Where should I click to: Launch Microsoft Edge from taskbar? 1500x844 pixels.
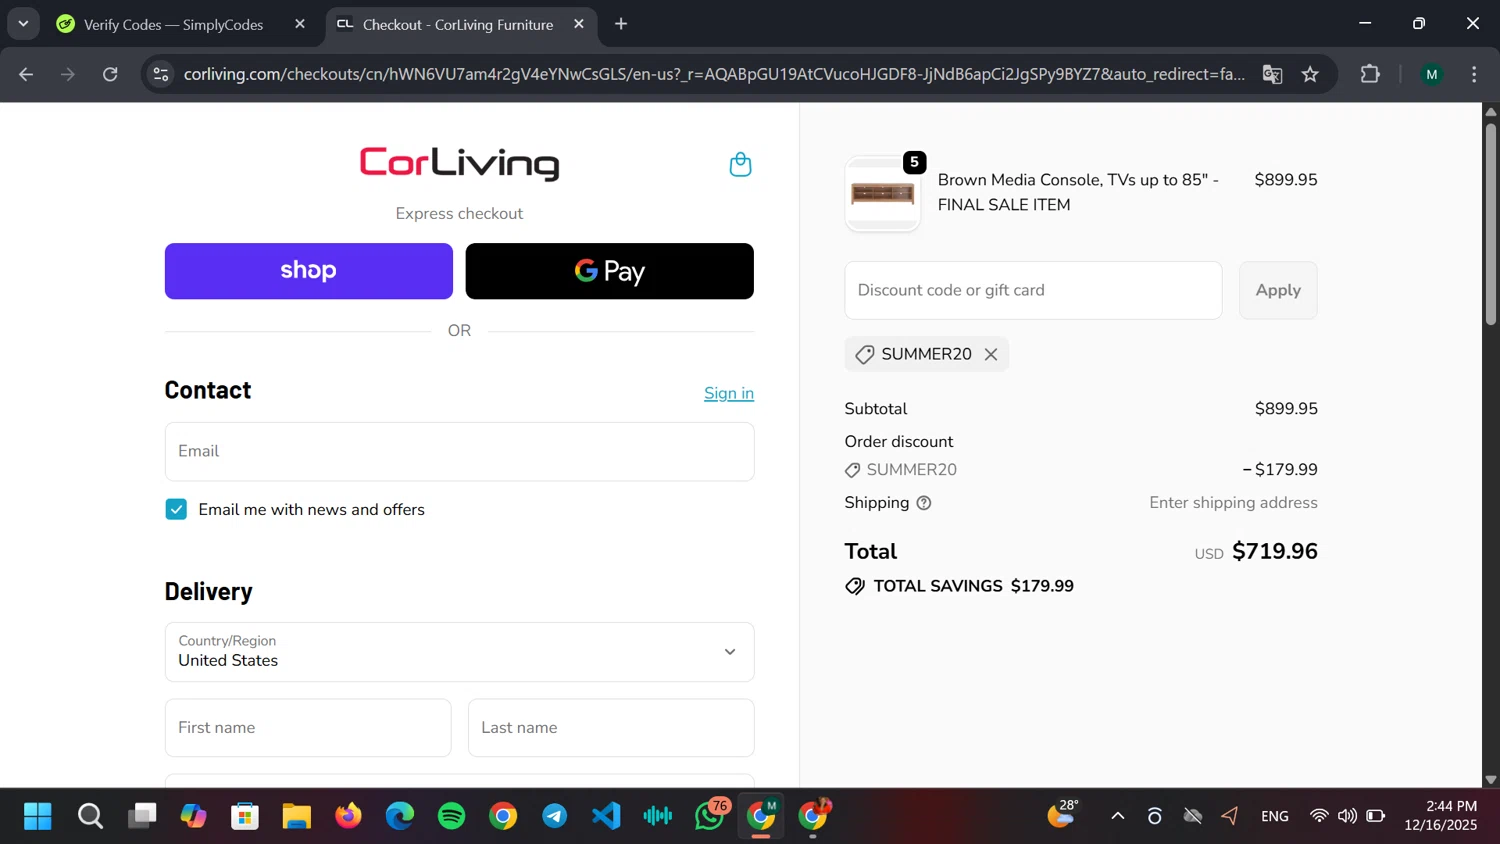pyautogui.click(x=400, y=816)
